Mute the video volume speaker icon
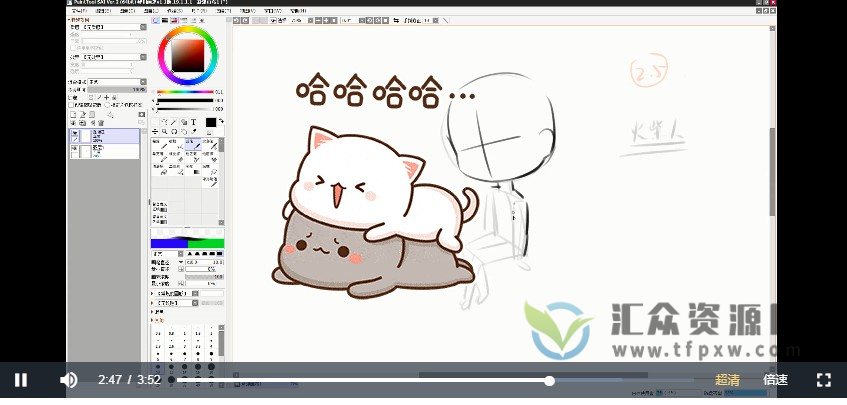 click(x=68, y=380)
